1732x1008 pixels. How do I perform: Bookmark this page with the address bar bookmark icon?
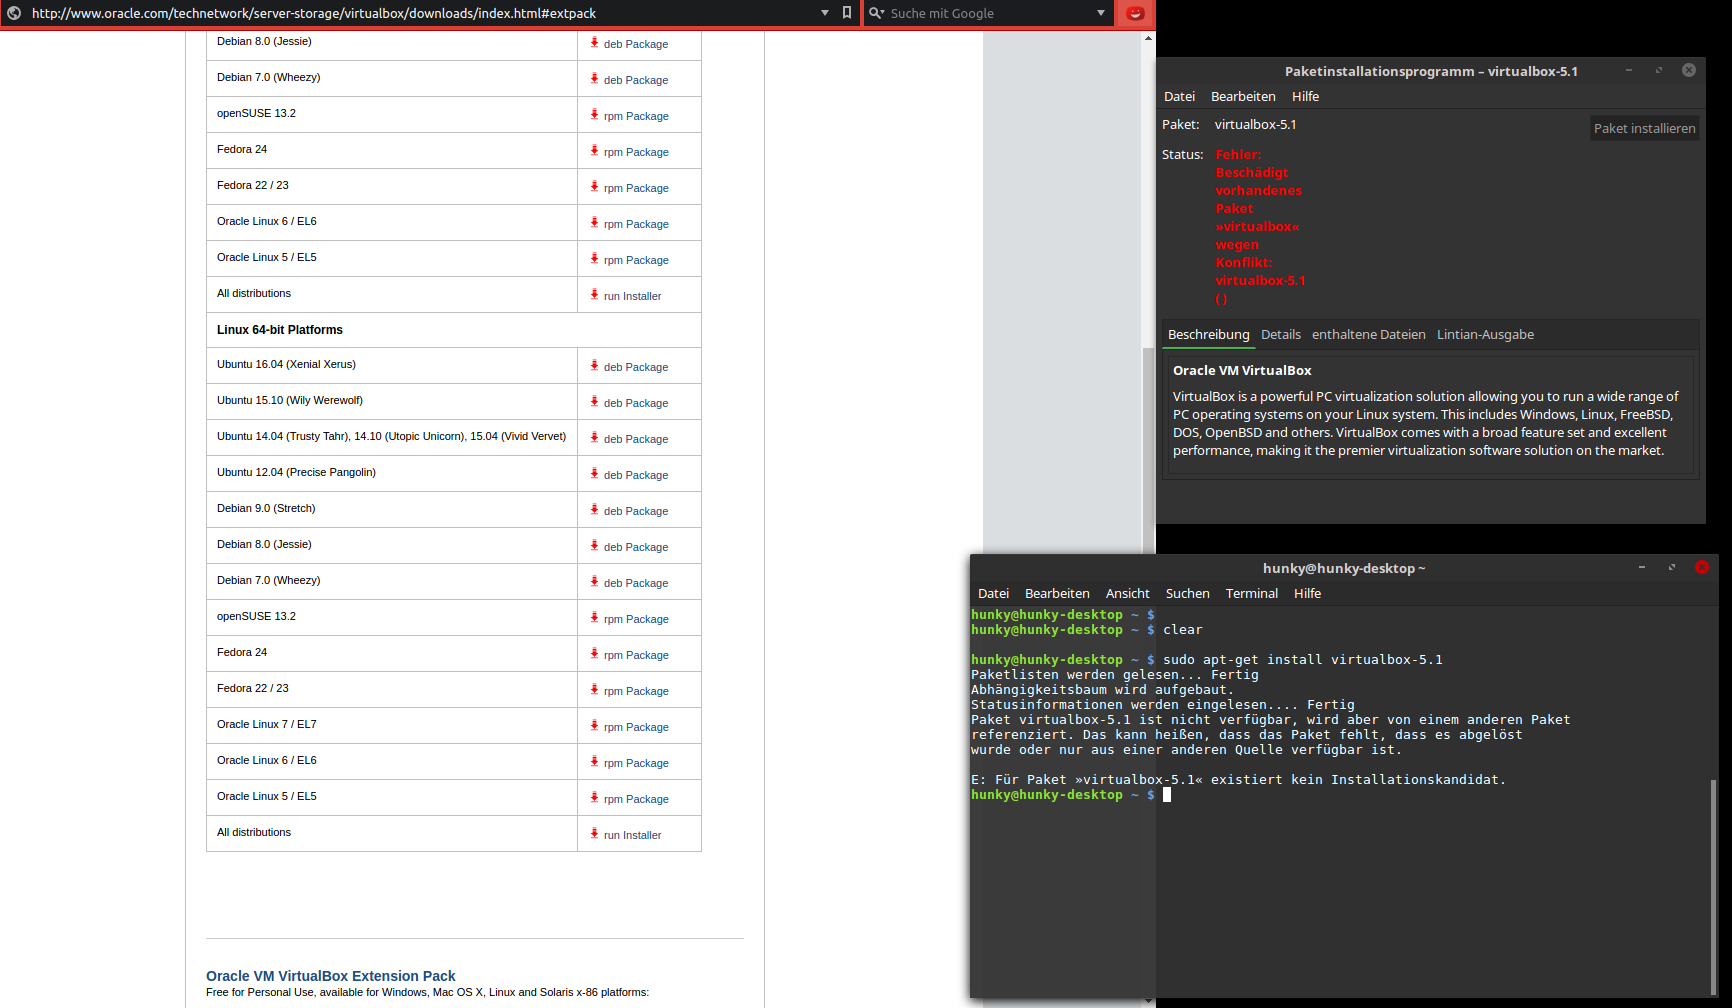(x=847, y=13)
